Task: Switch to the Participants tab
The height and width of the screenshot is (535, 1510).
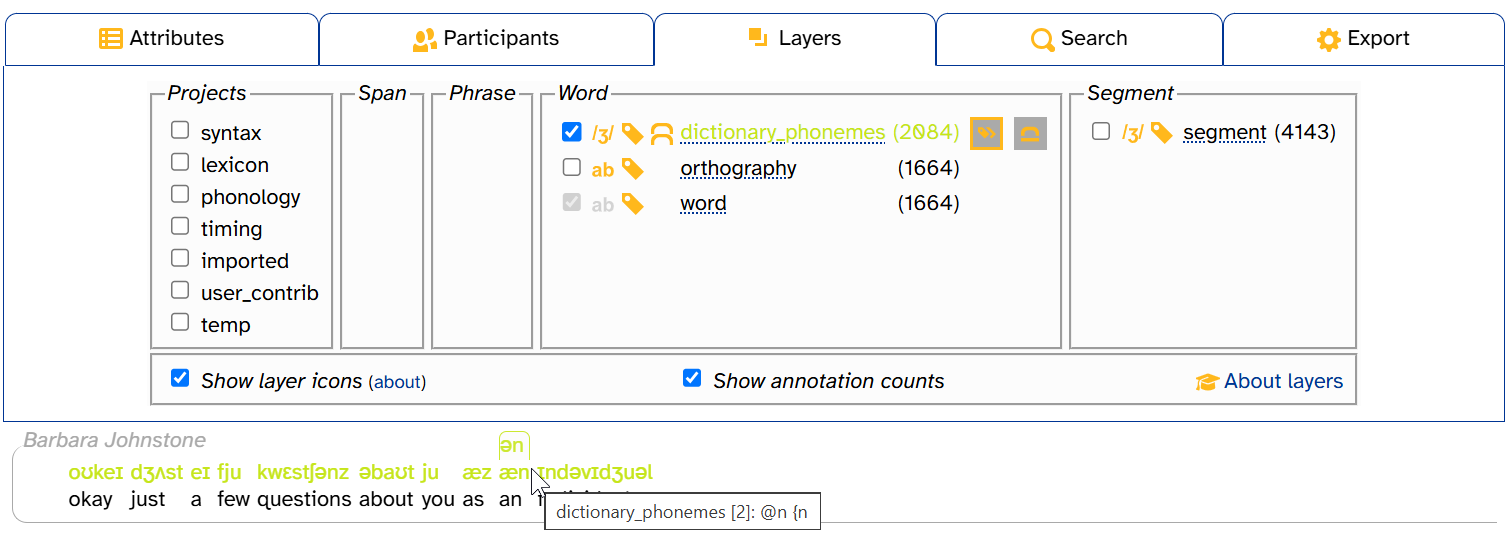Action: (x=486, y=39)
